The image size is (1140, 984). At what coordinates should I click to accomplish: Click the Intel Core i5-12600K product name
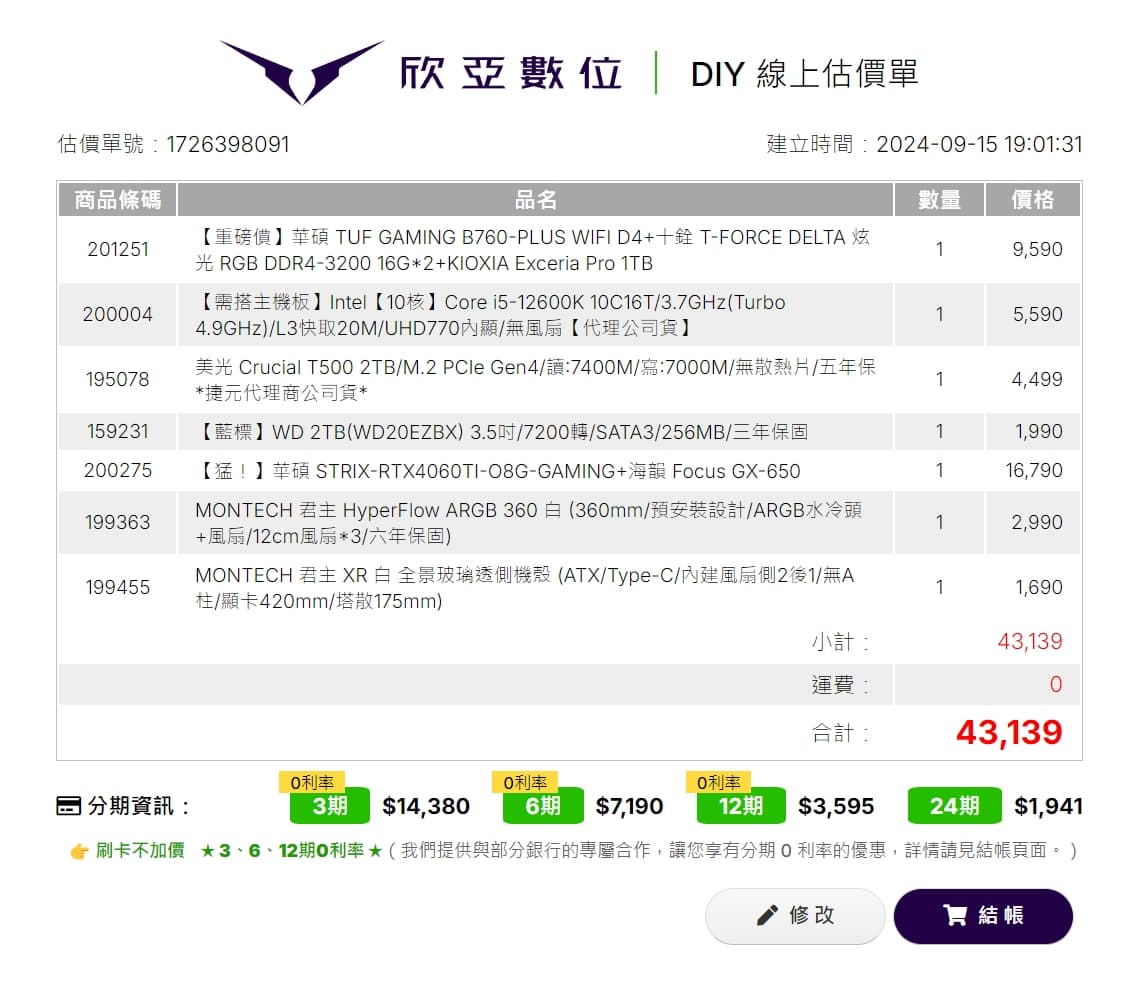tap(491, 315)
